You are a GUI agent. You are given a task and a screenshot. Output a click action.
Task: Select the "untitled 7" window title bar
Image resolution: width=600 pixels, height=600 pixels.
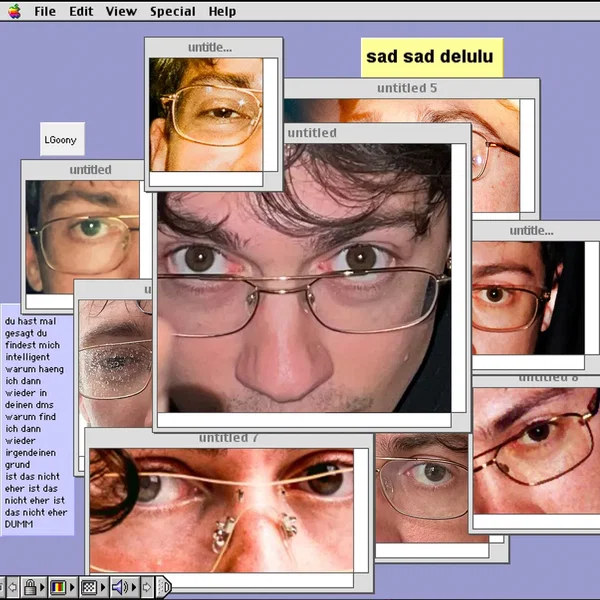coord(229,438)
